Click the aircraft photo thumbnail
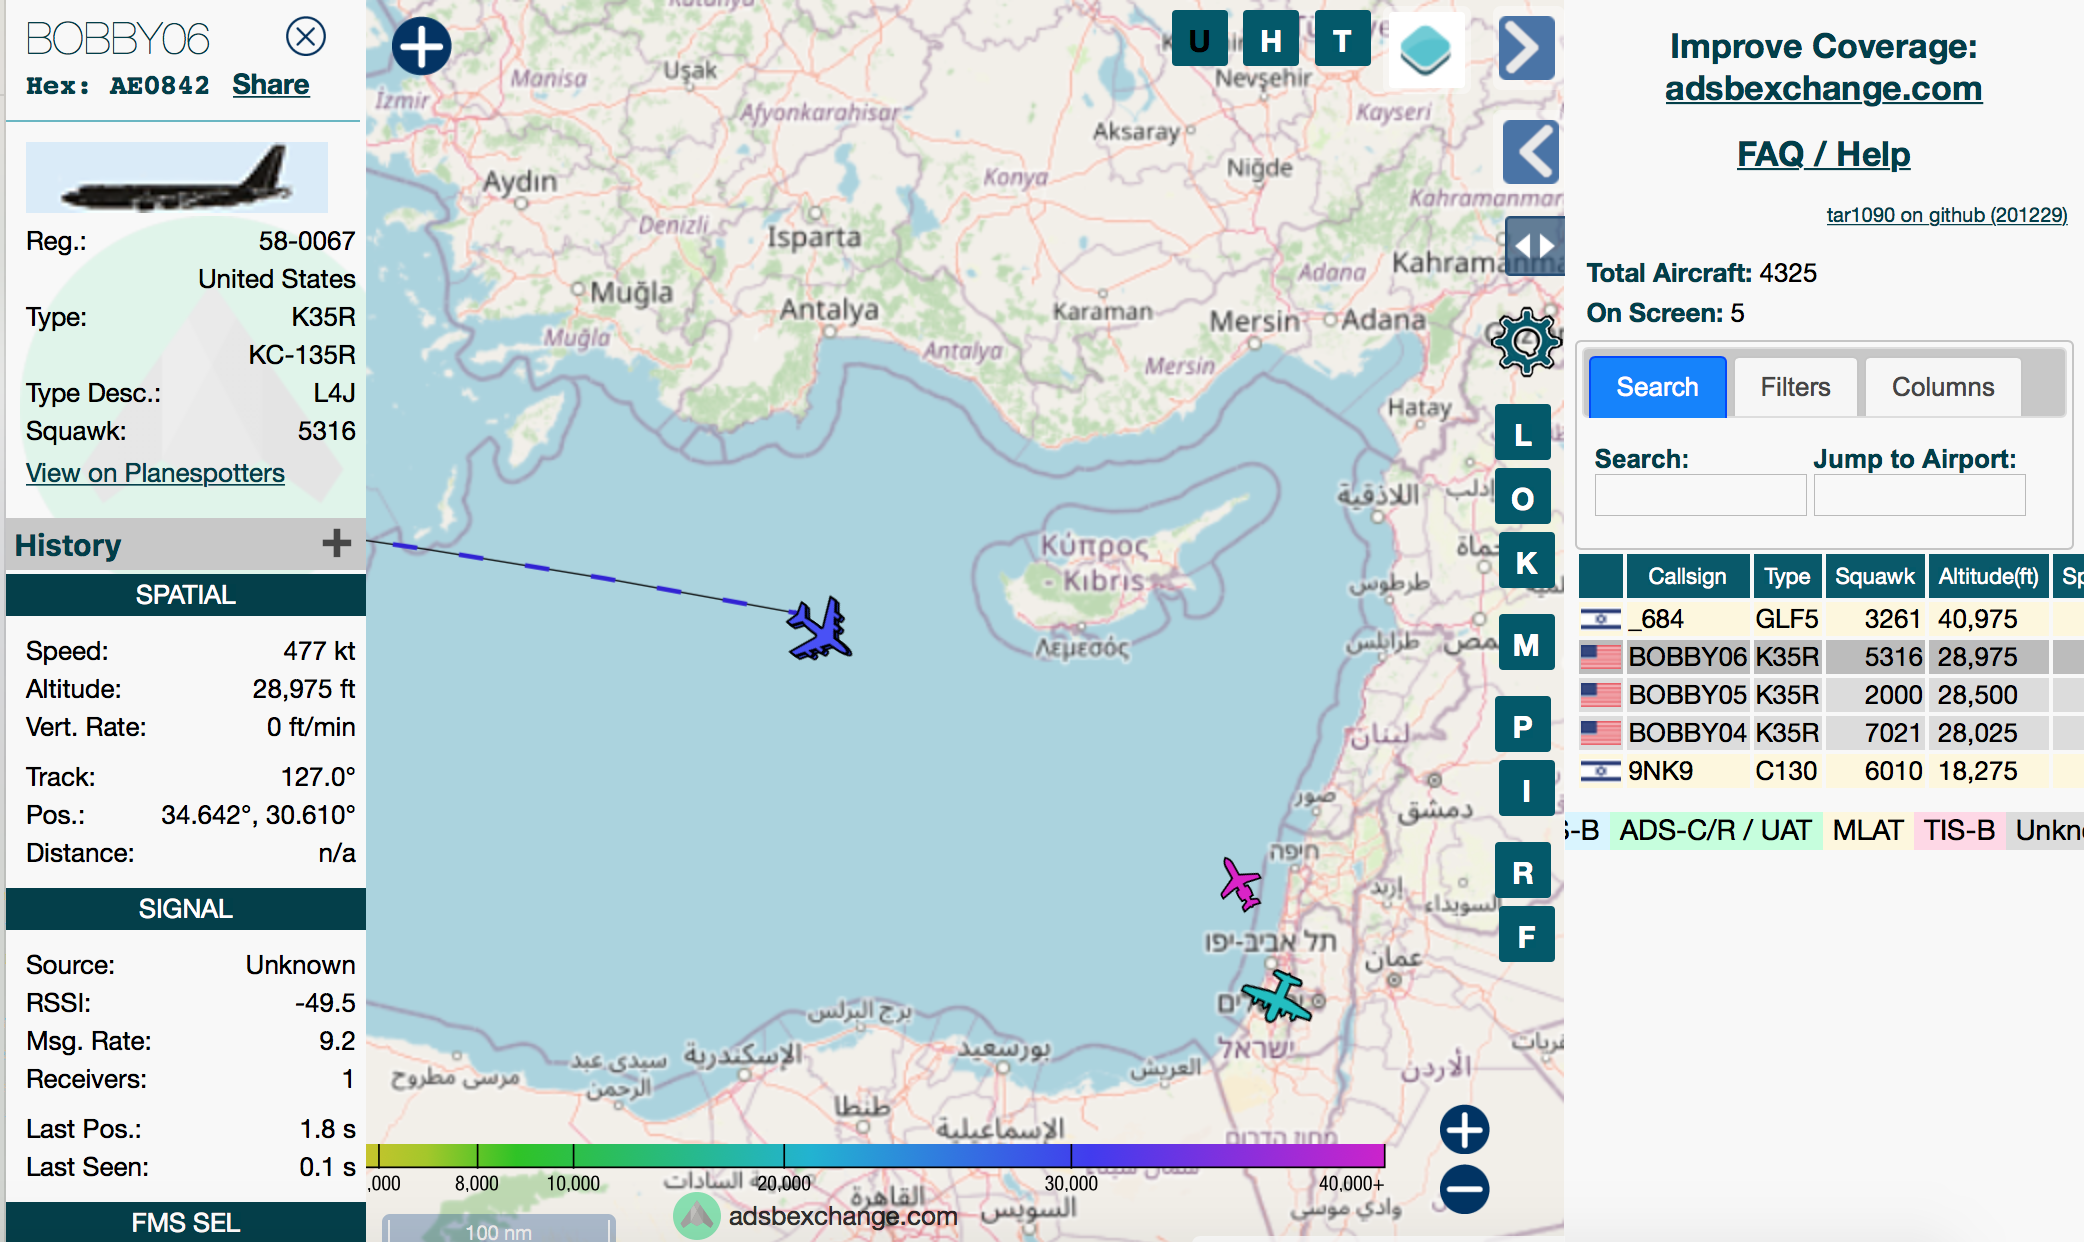The image size is (2084, 1242). point(177,177)
